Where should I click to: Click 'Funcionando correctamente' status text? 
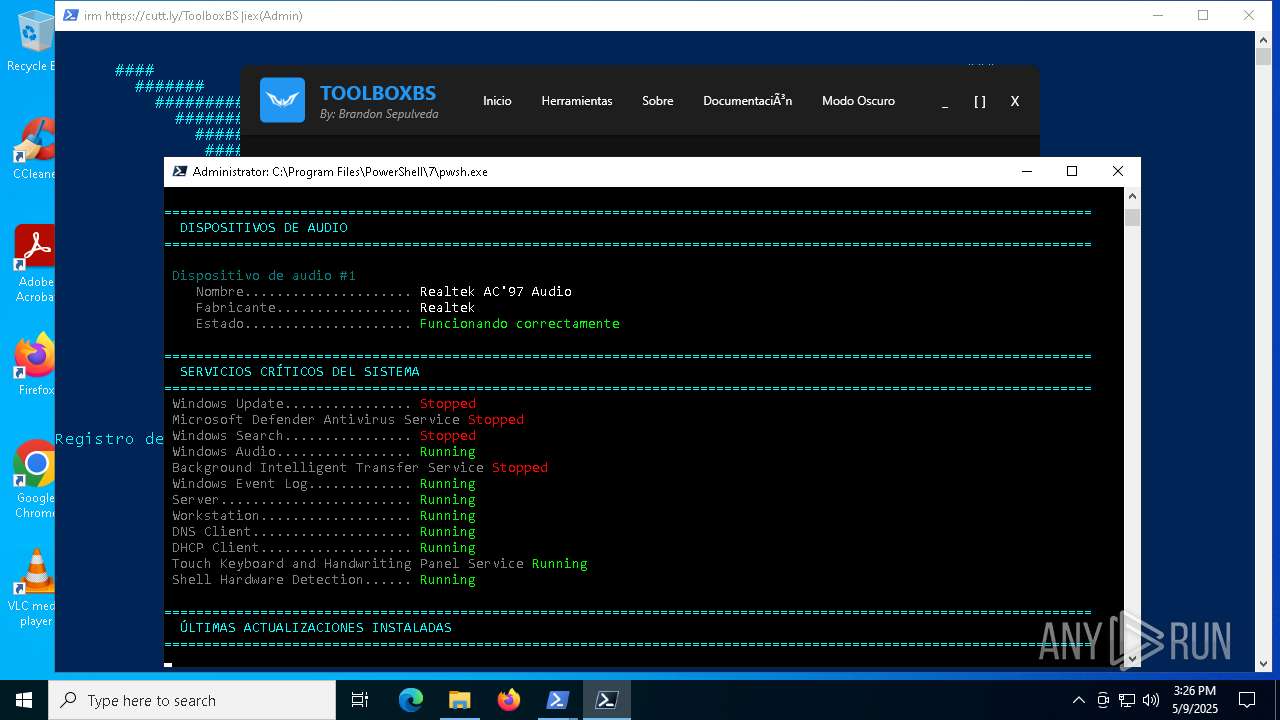(x=519, y=323)
